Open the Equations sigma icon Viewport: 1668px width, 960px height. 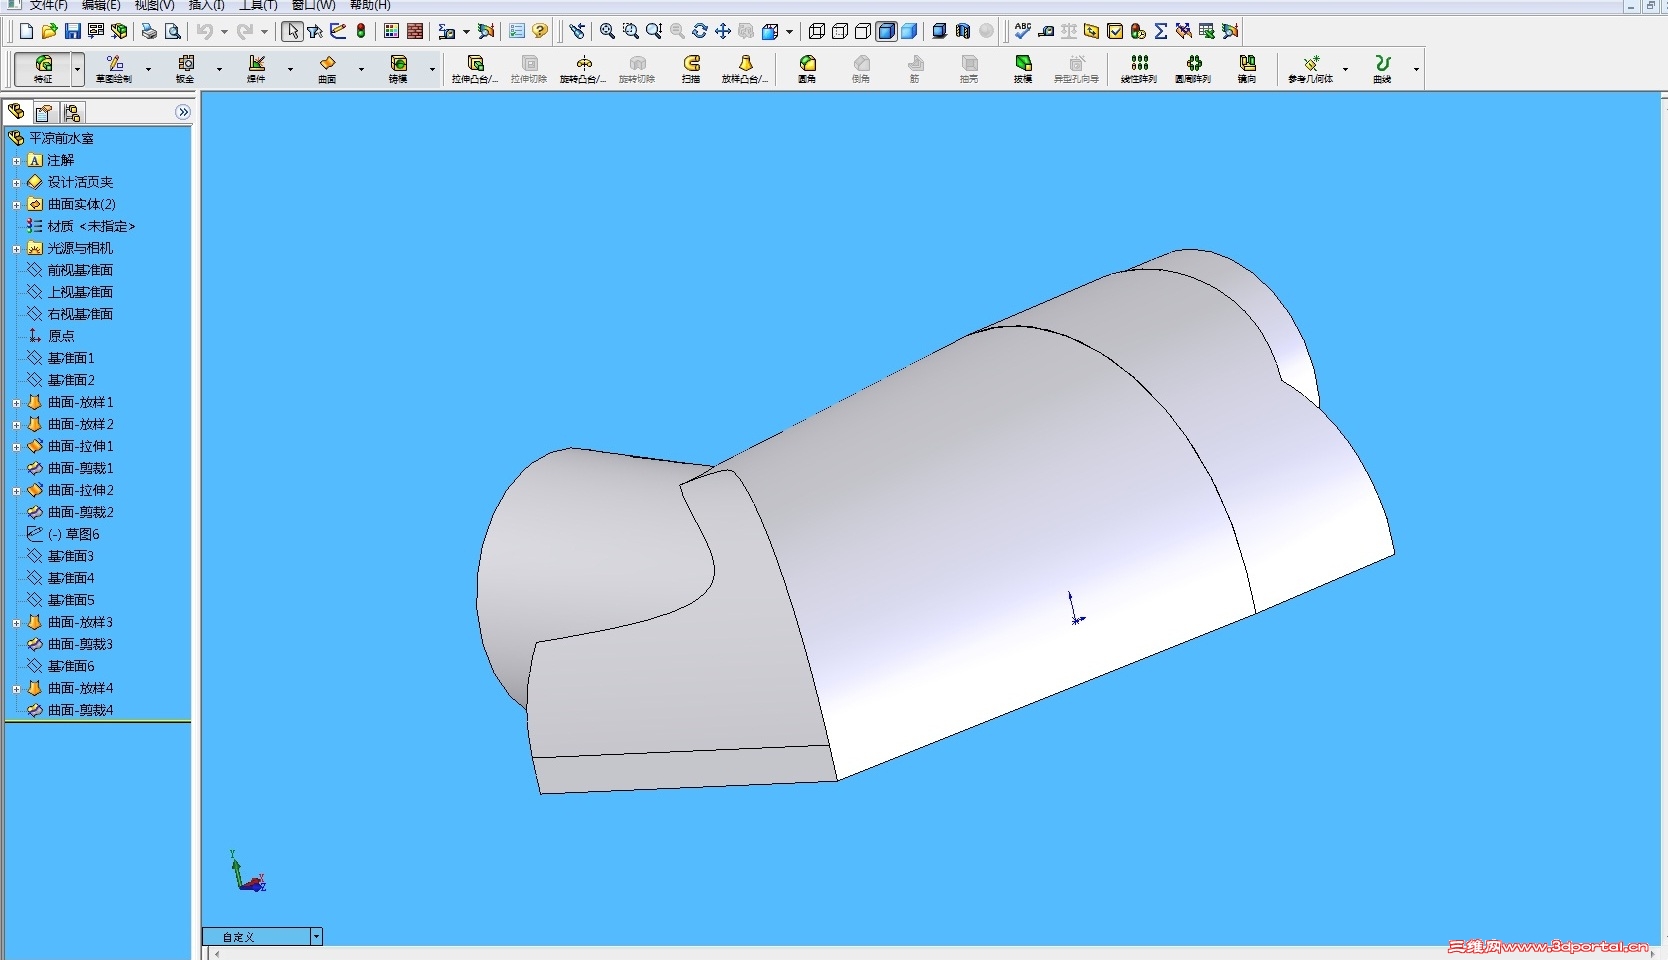[1161, 32]
